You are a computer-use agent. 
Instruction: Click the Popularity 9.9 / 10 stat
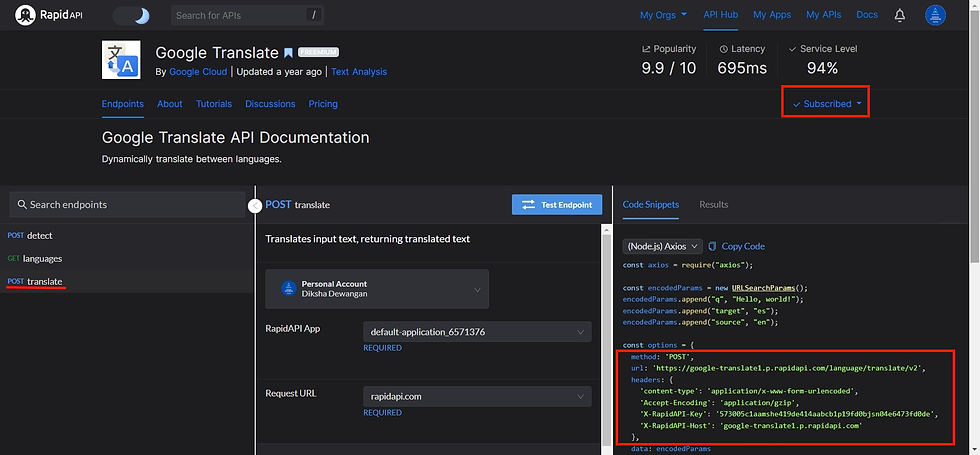(669, 60)
